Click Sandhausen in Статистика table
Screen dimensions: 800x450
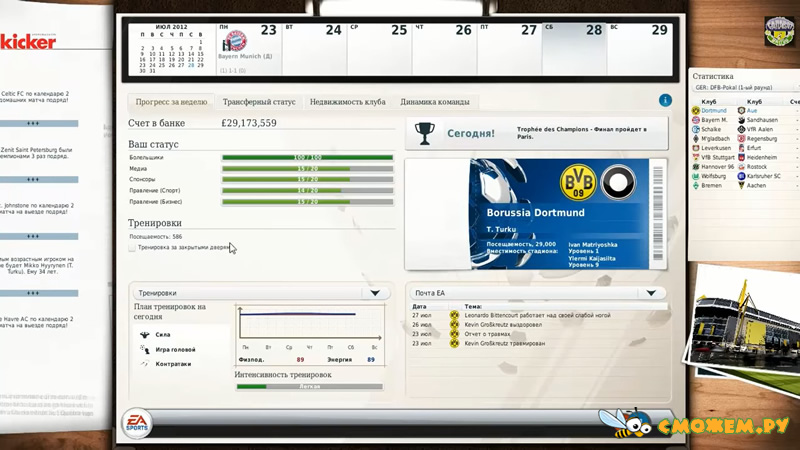tap(762, 120)
